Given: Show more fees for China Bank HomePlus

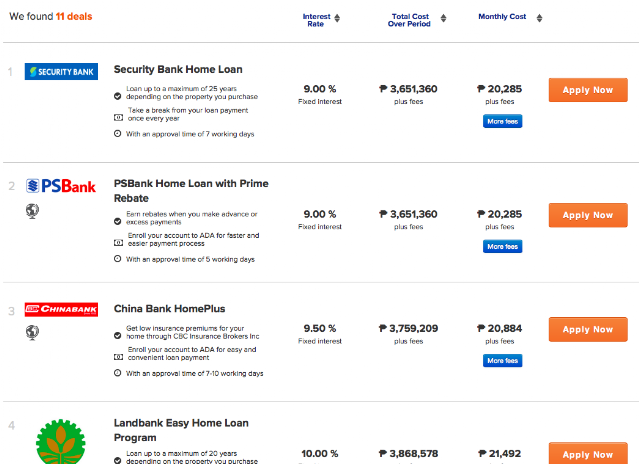Looking at the screenshot, I should (x=502, y=361).
